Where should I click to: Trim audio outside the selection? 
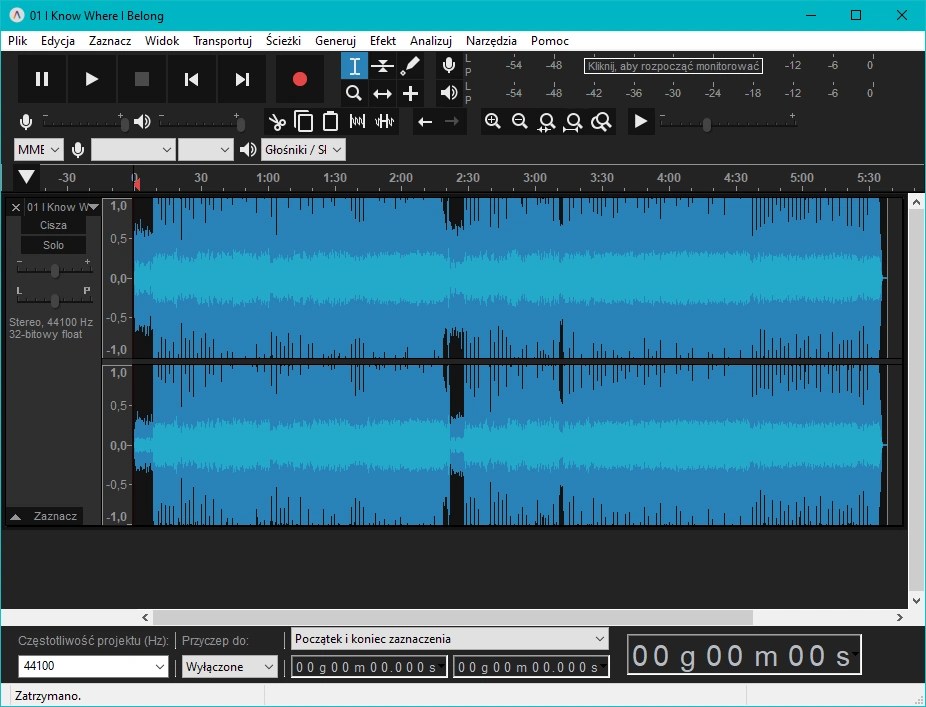pos(357,122)
